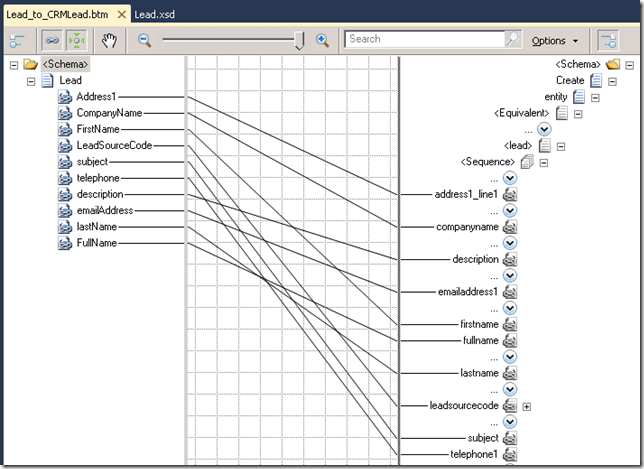
Task: Click the CompanyName field icon
Action: [65, 113]
